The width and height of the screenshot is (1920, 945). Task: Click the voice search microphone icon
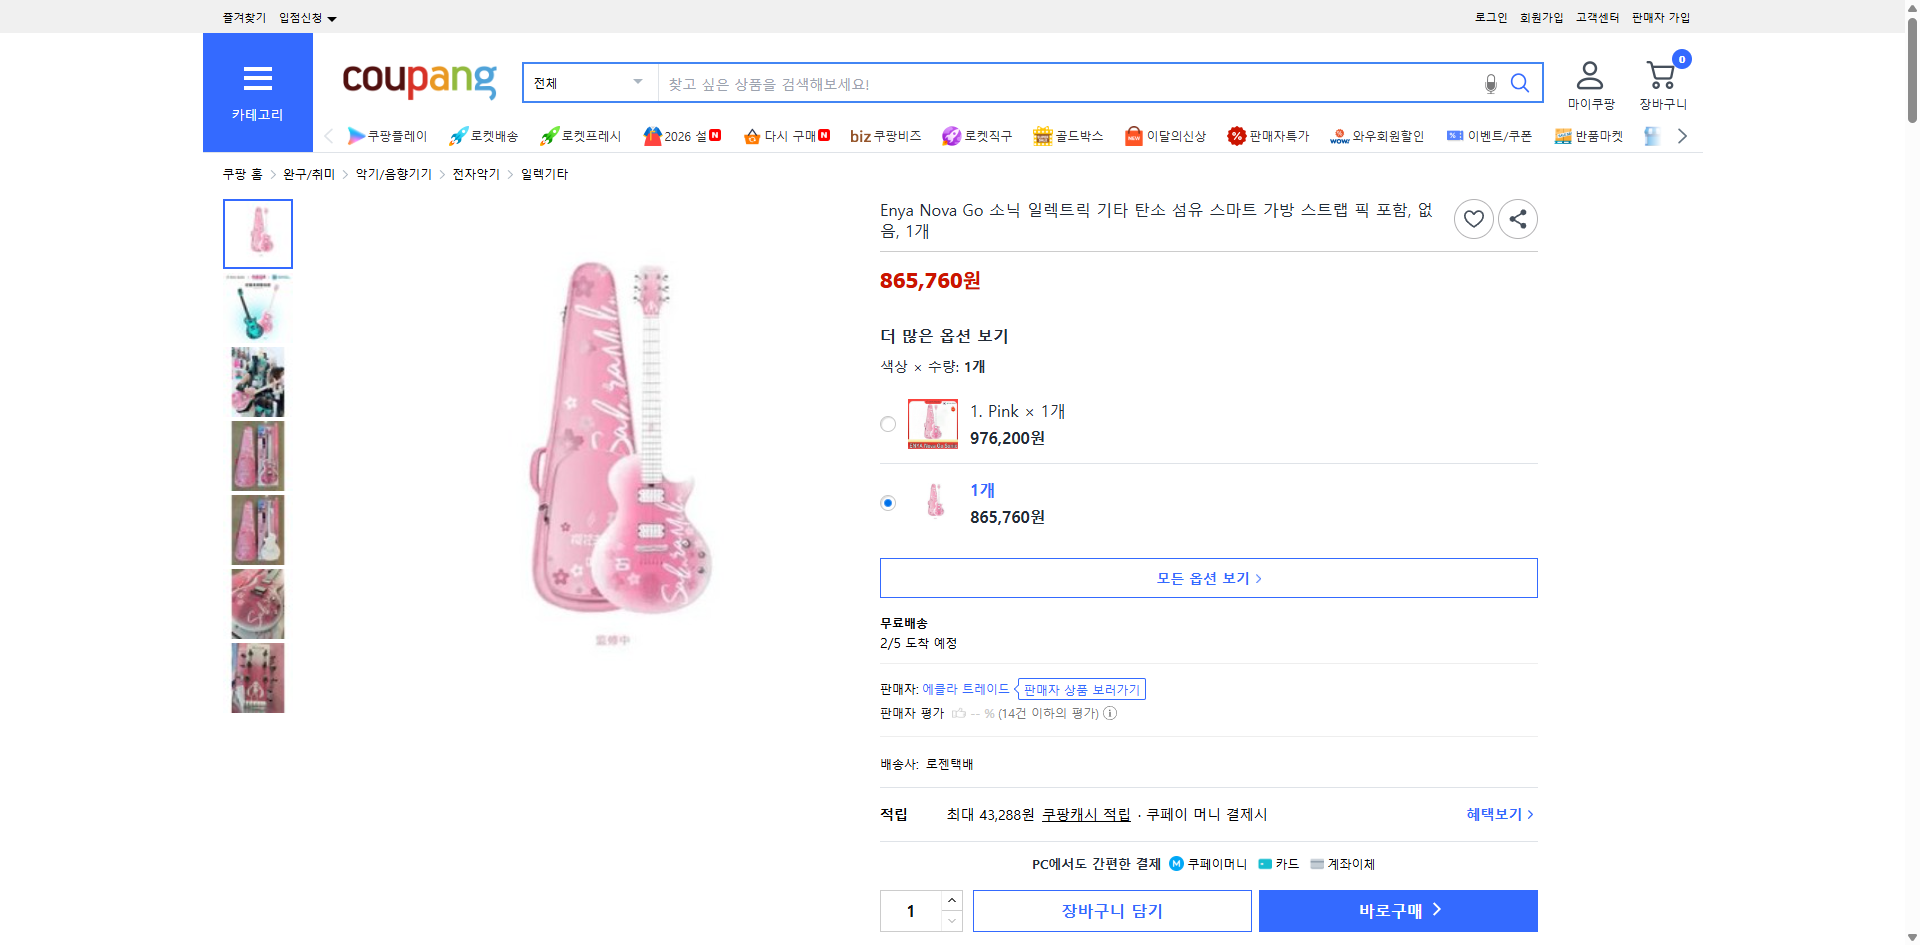(x=1489, y=84)
